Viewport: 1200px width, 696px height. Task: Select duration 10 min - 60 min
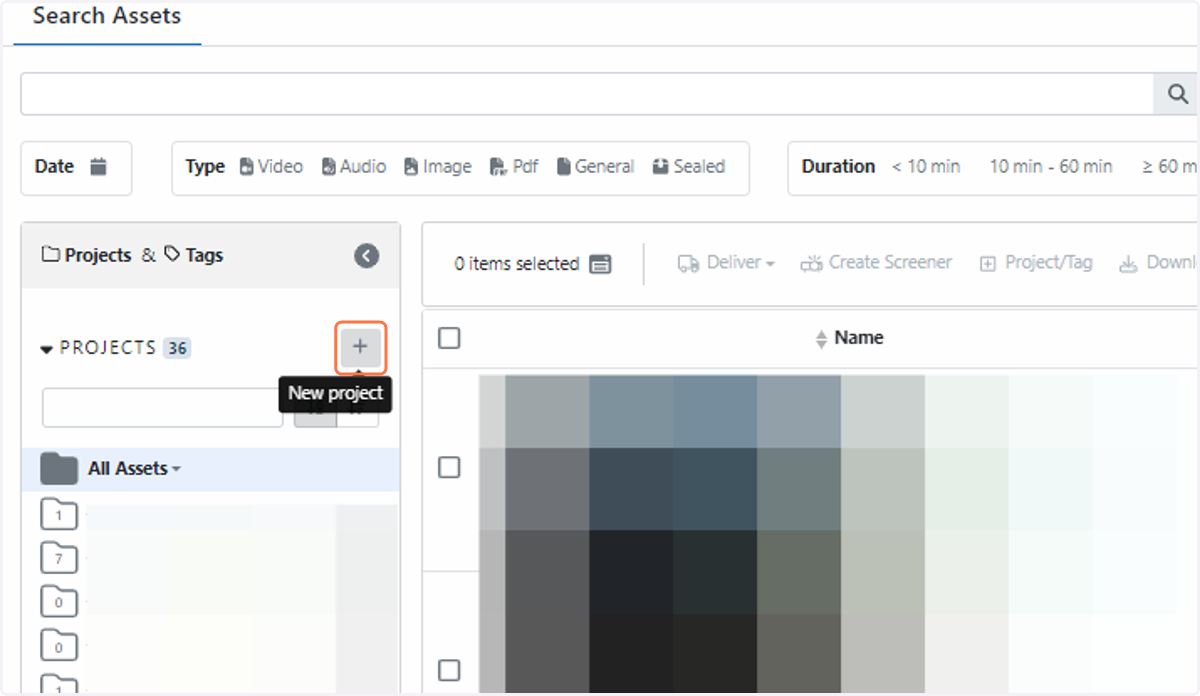point(1051,167)
